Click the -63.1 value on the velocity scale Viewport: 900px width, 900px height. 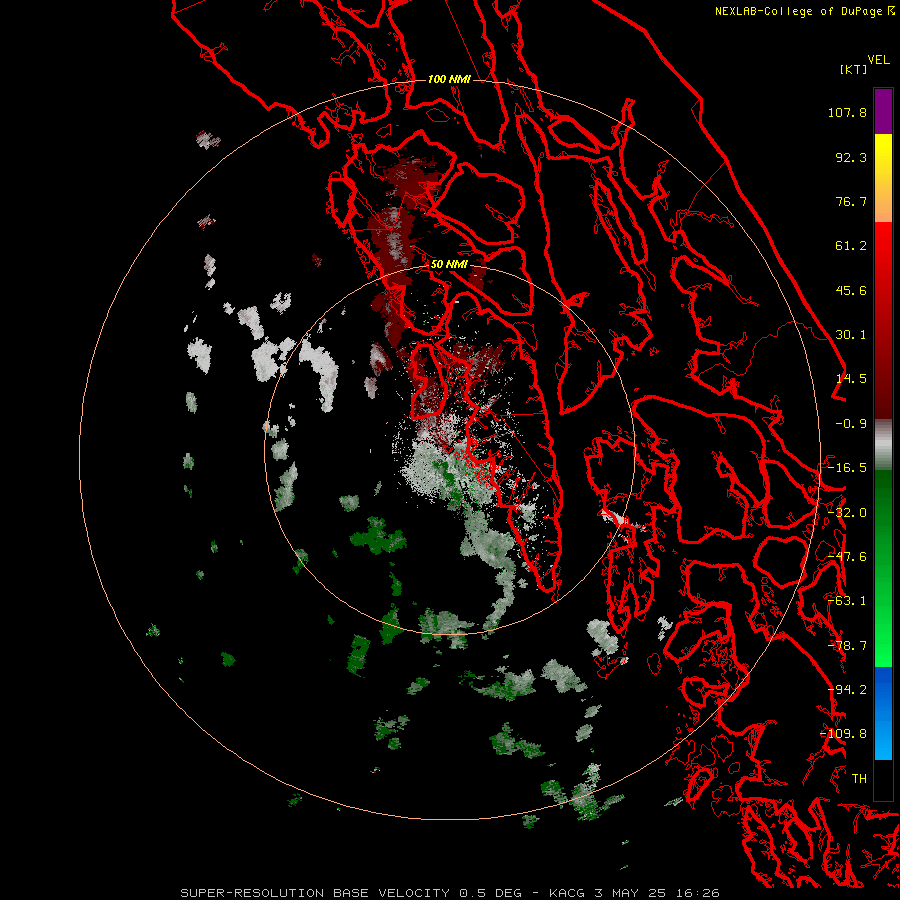[x=847, y=601]
